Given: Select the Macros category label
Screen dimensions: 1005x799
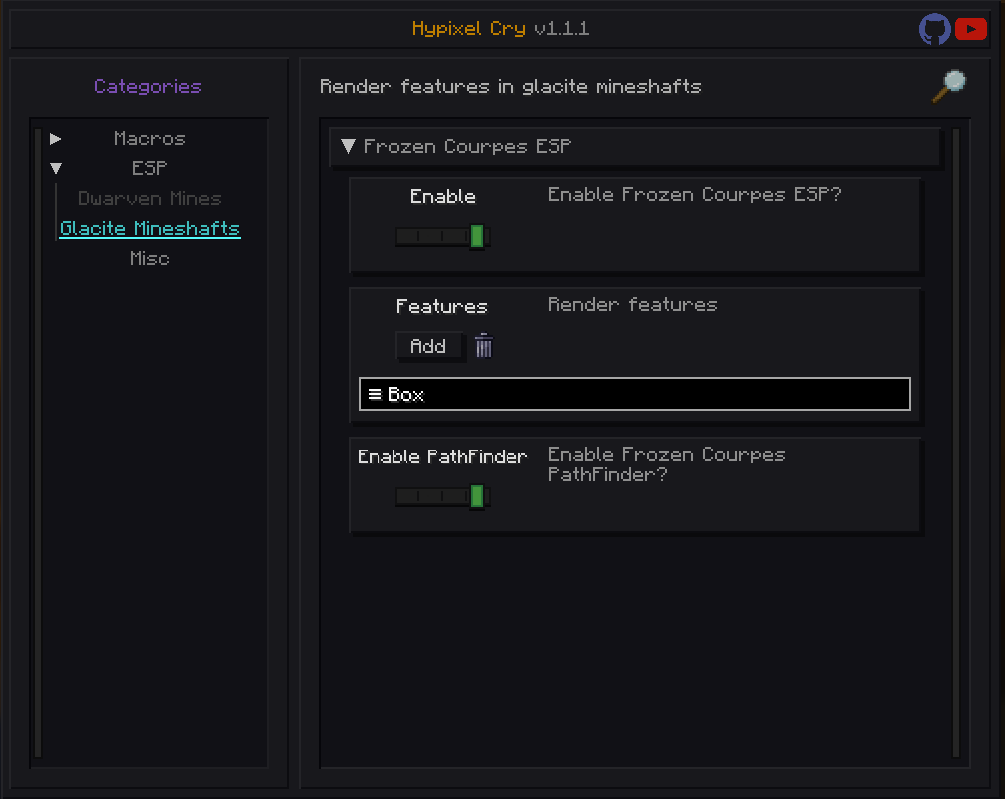Looking at the screenshot, I should click(149, 139).
